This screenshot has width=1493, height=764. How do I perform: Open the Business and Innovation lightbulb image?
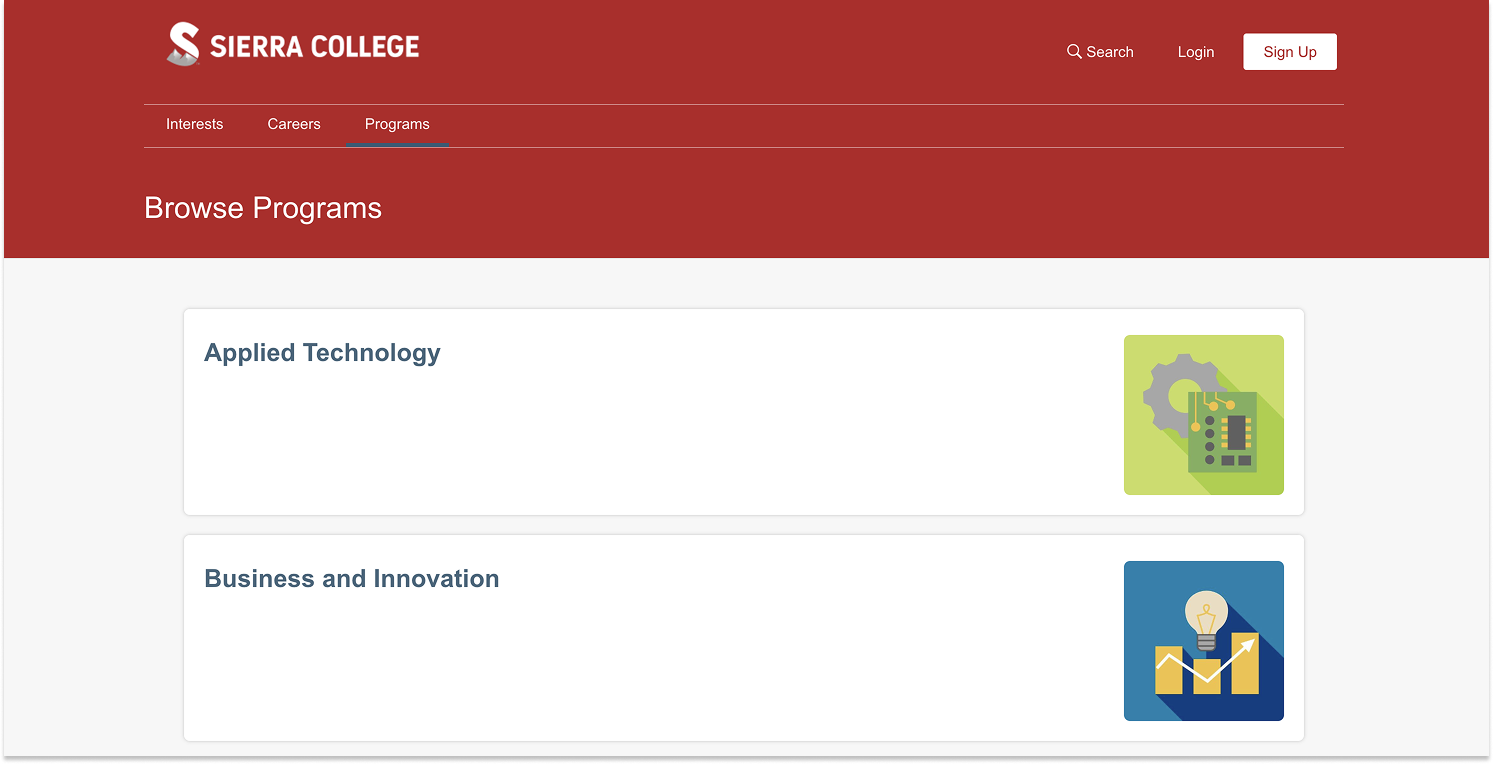click(1204, 641)
